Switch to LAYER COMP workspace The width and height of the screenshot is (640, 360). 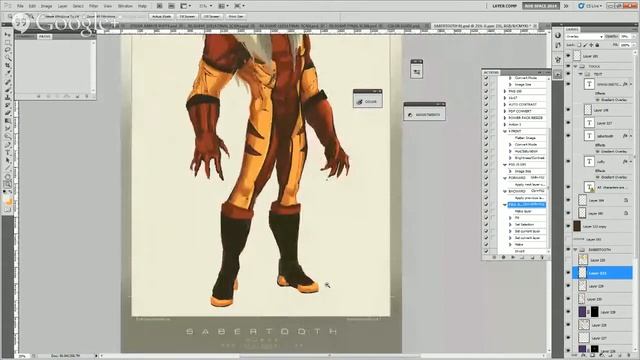click(x=505, y=6)
